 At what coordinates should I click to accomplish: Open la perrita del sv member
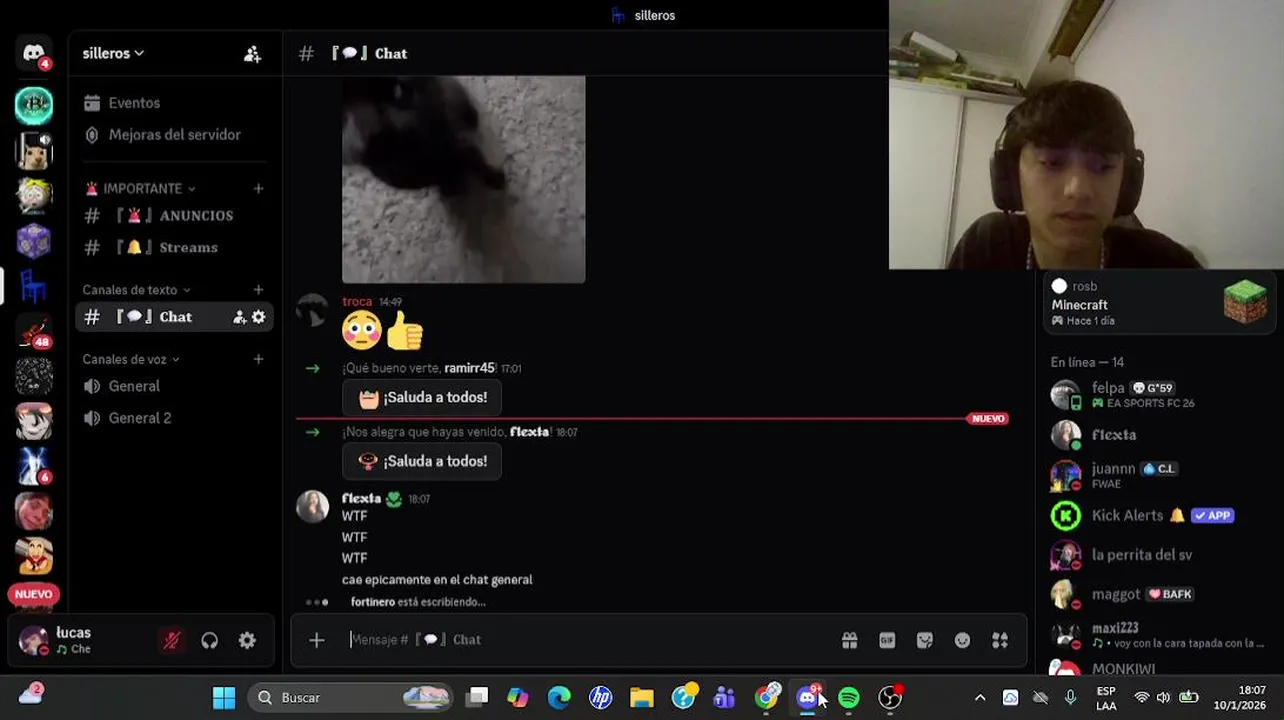(x=1155, y=555)
